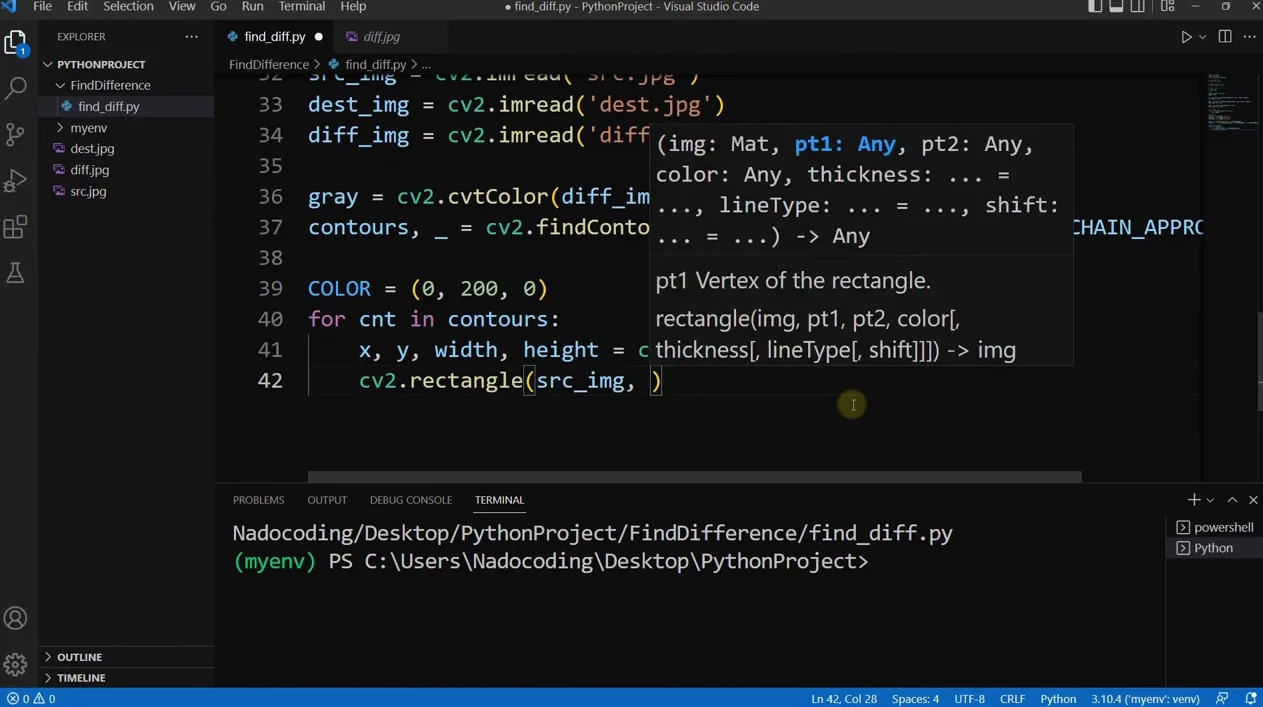Switch to the DEBUG CONSOLE tab
1263x707 pixels.
pyautogui.click(x=411, y=500)
